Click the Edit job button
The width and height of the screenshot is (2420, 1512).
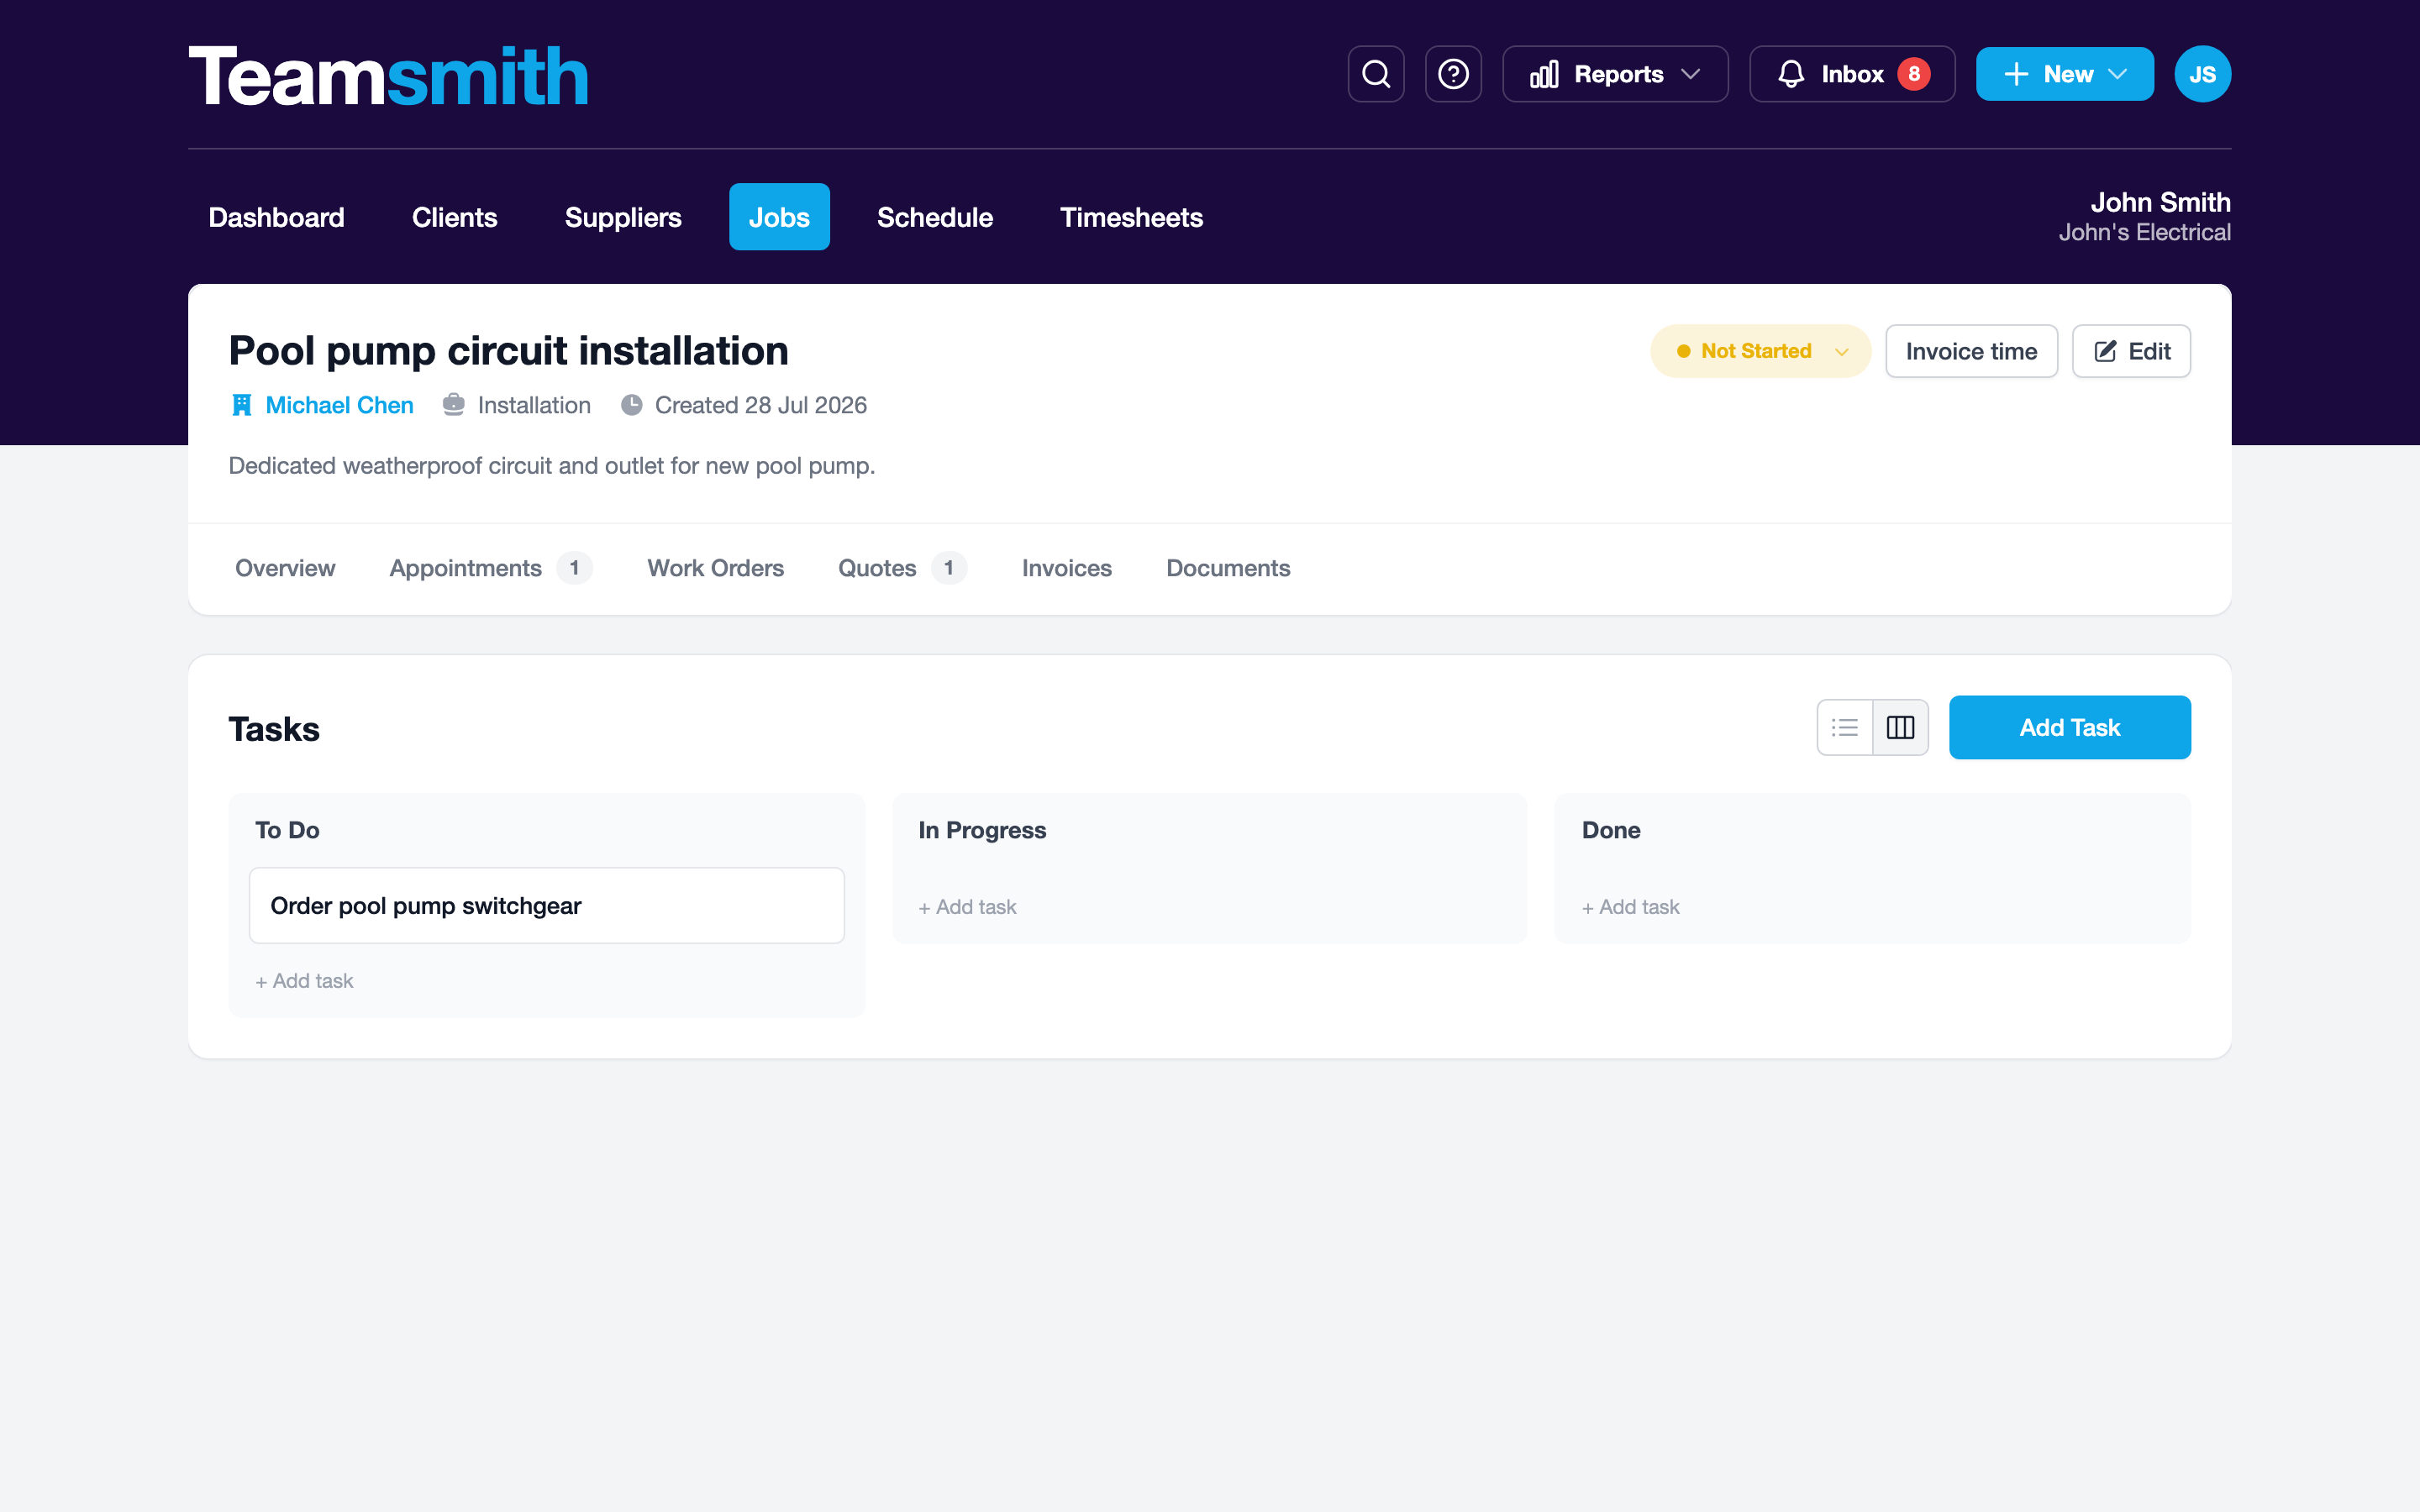click(x=2131, y=351)
